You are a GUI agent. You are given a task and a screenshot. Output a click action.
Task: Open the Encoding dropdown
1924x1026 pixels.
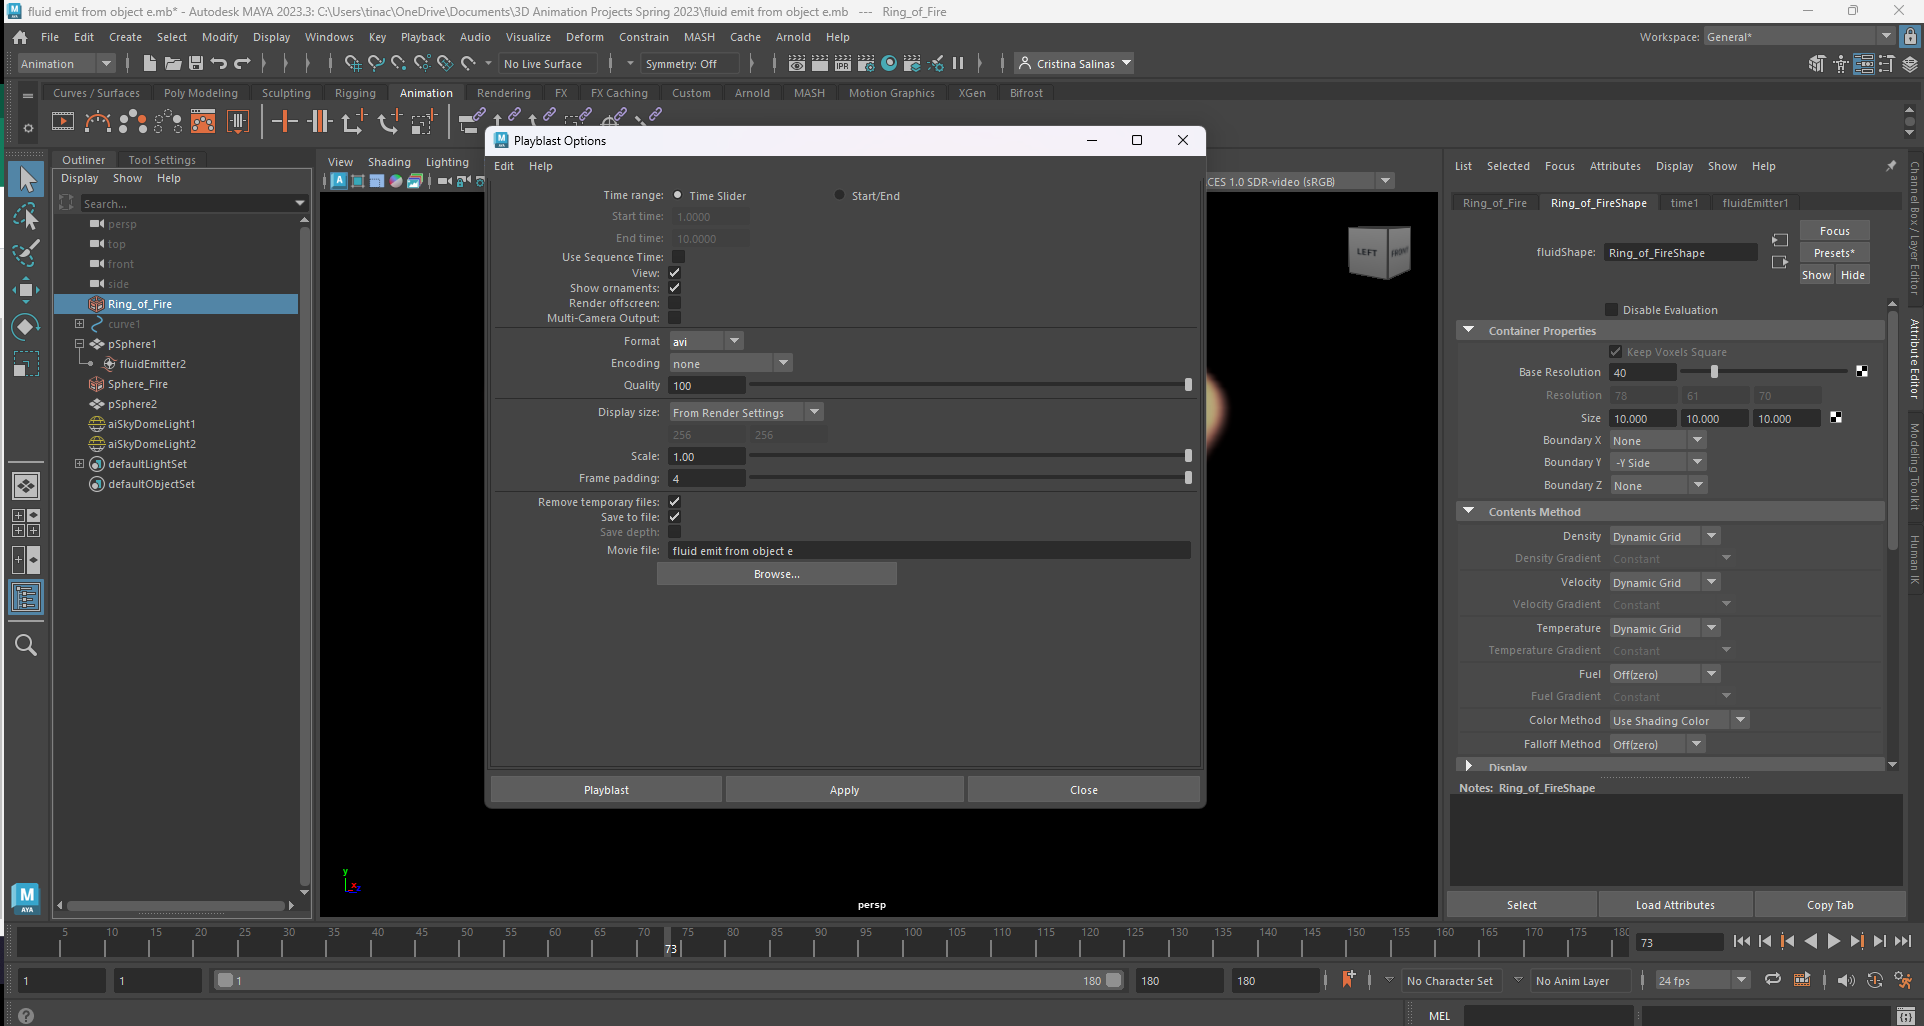pyautogui.click(x=731, y=363)
